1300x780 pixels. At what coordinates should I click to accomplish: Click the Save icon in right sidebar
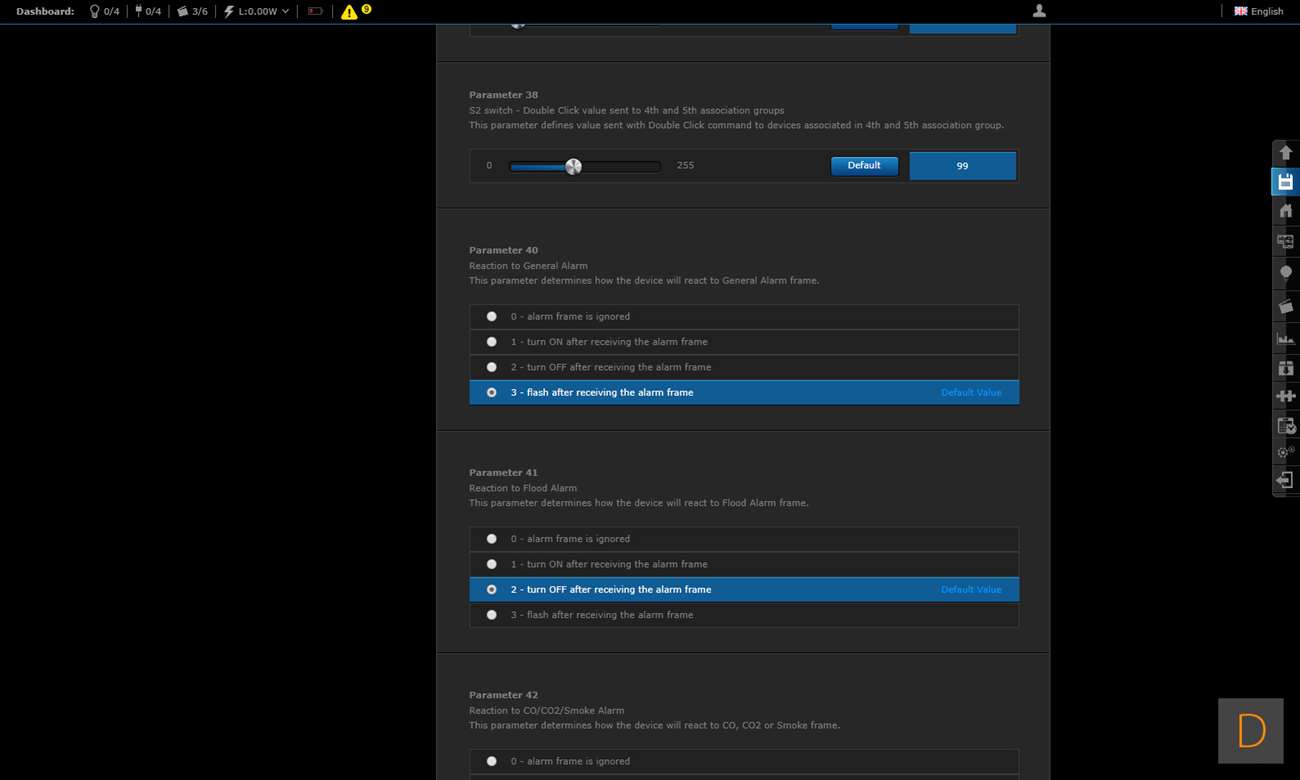(1286, 182)
